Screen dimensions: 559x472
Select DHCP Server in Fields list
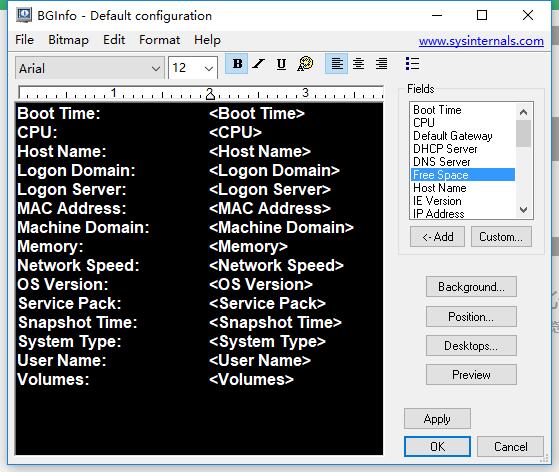click(x=463, y=149)
